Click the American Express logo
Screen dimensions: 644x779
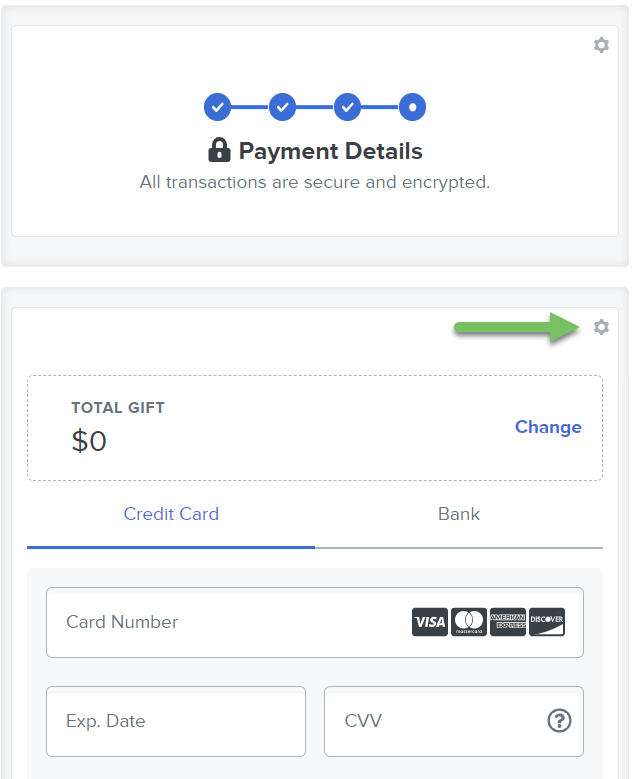[x=507, y=622]
